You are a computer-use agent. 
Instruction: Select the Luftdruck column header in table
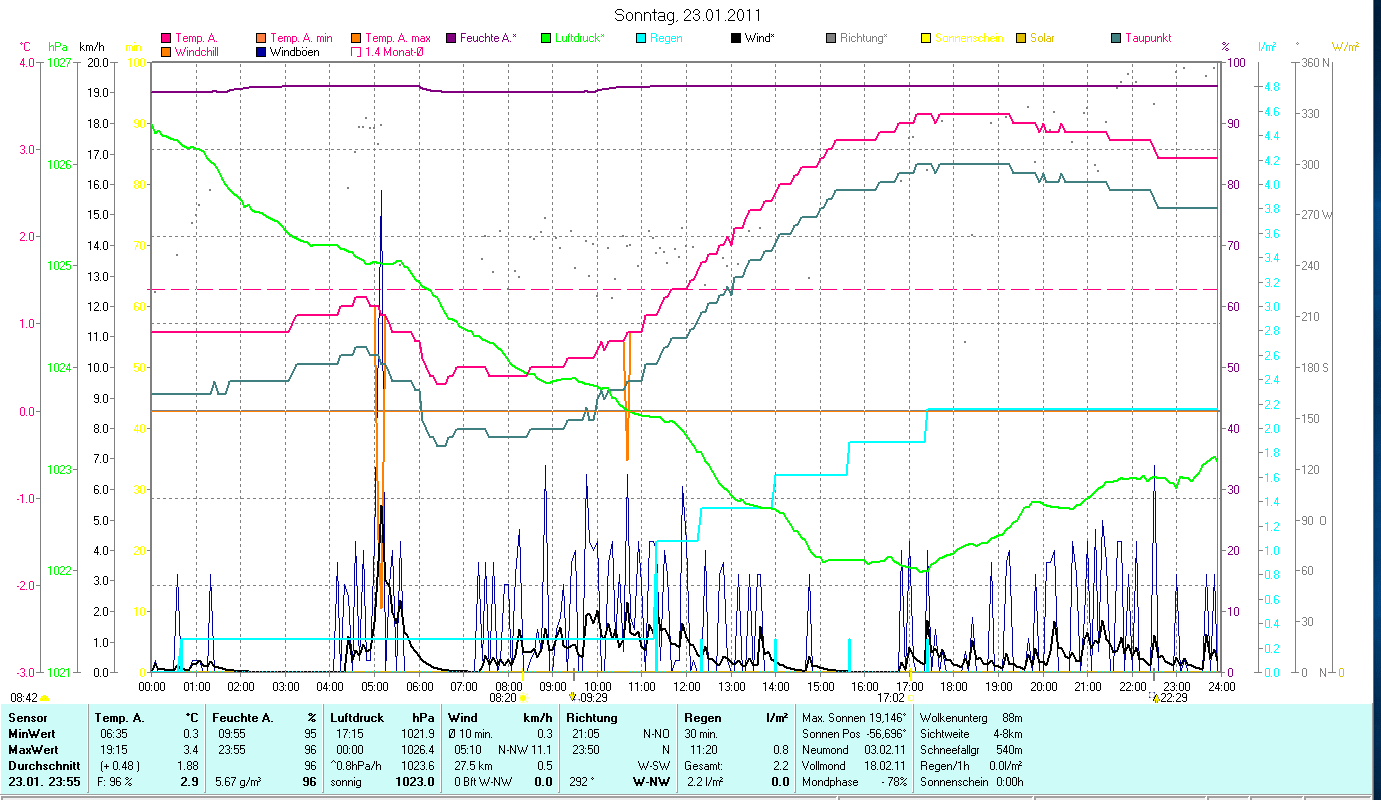(x=356, y=717)
